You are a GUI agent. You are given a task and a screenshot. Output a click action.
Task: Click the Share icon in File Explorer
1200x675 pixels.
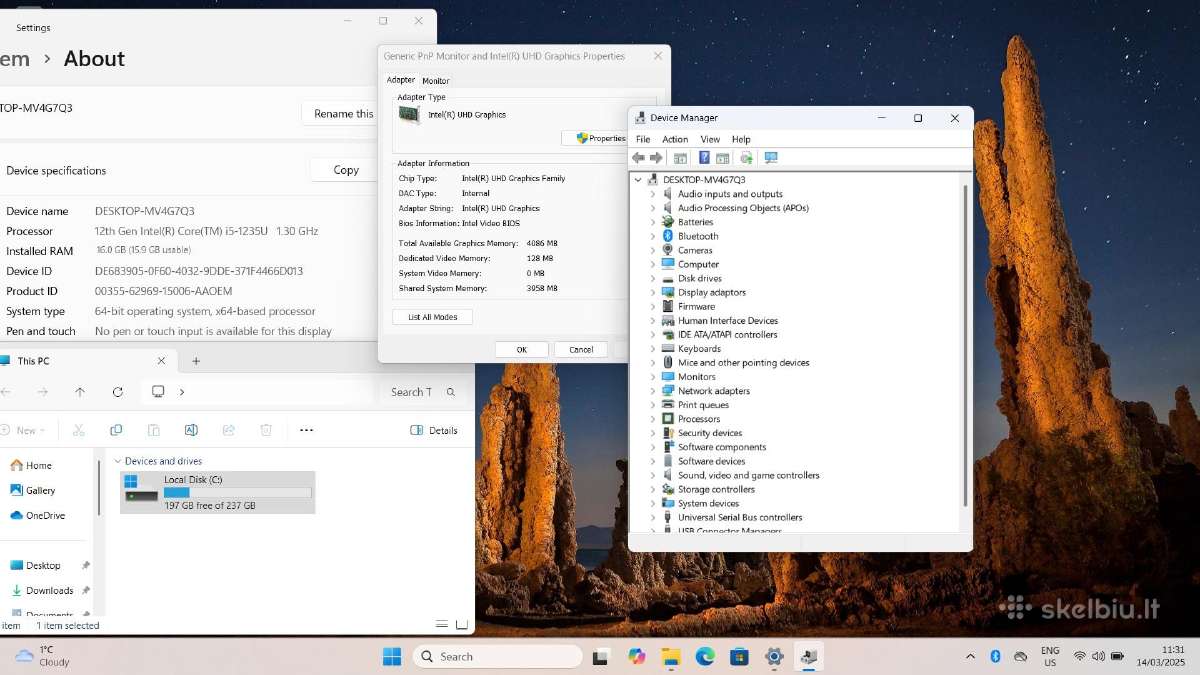pos(228,430)
